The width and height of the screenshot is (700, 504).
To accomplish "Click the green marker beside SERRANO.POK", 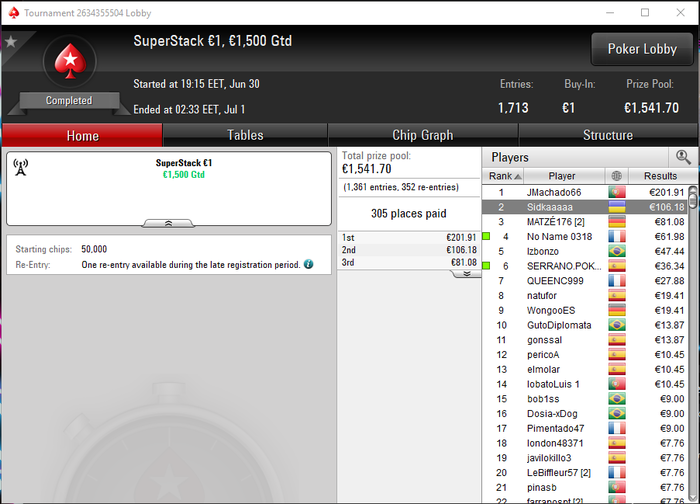I will pos(487,266).
